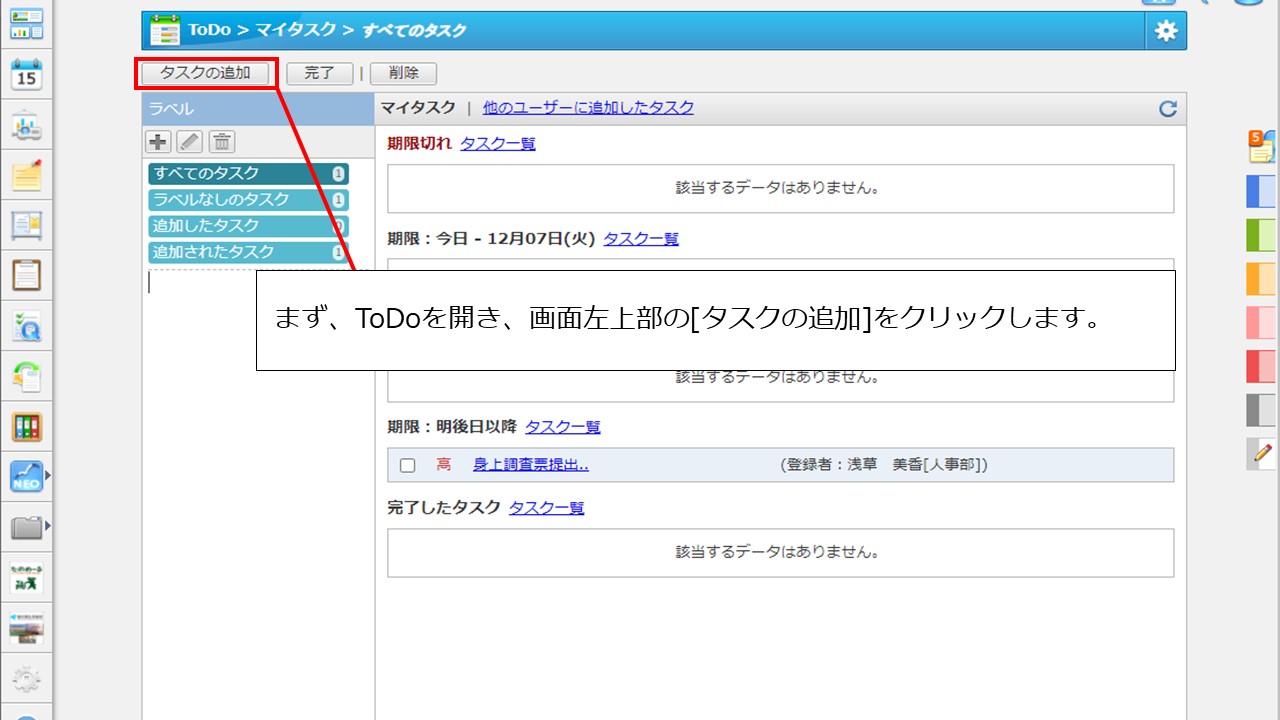Open the yellow sticky note sidebar icon
The width and height of the screenshot is (1280, 720).
click(x=26, y=175)
